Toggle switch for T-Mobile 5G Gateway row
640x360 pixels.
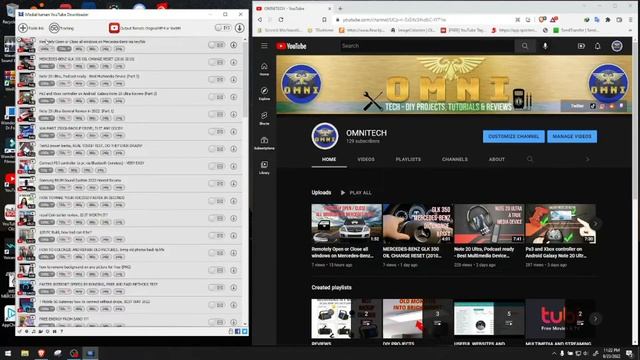click(216, 305)
